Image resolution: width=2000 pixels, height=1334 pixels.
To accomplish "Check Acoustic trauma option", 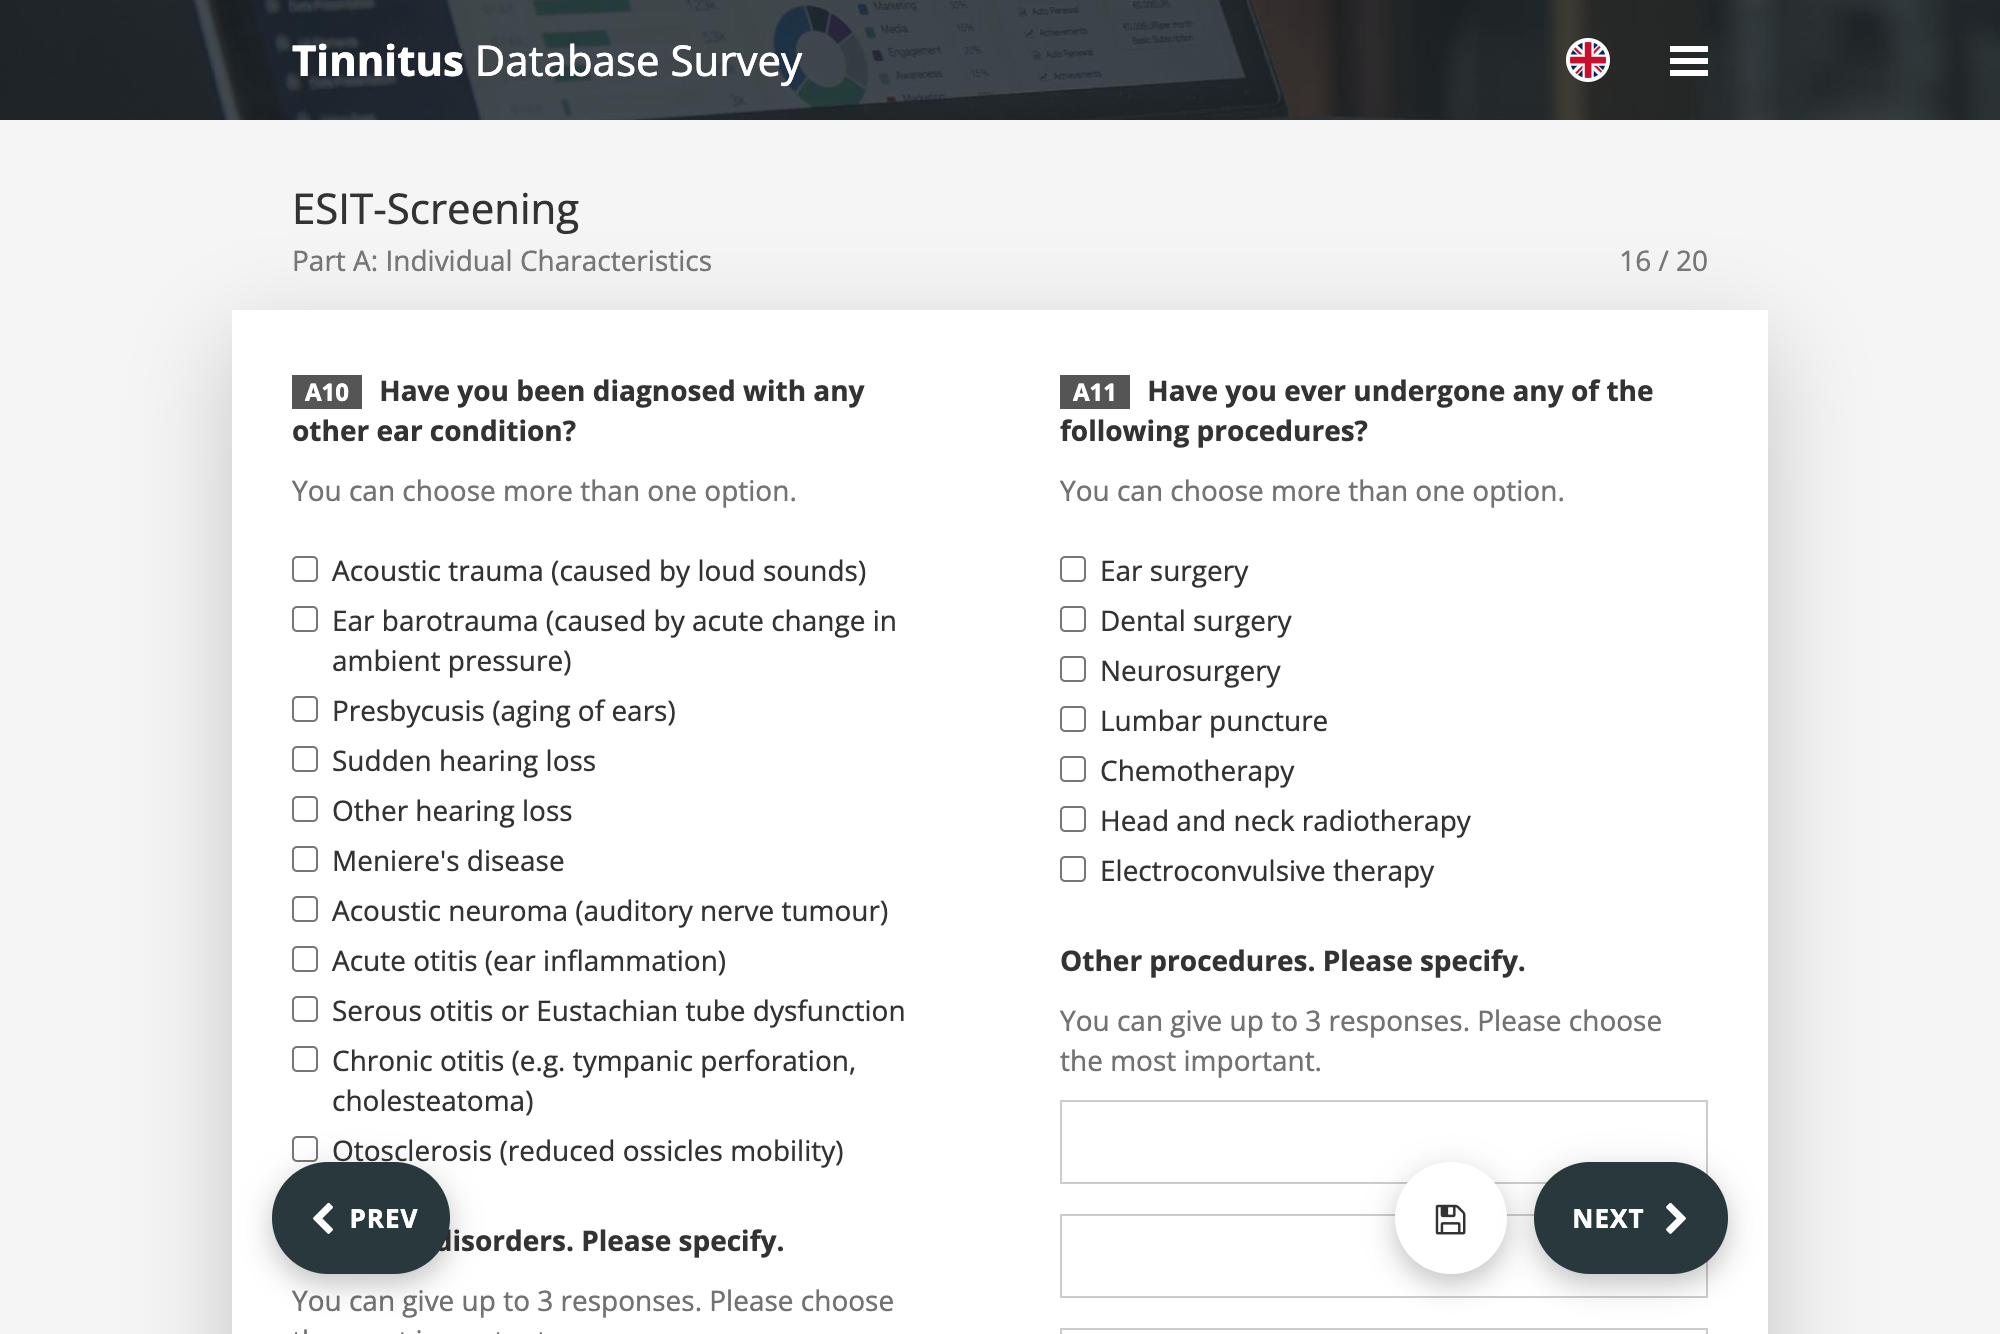I will click(305, 569).
